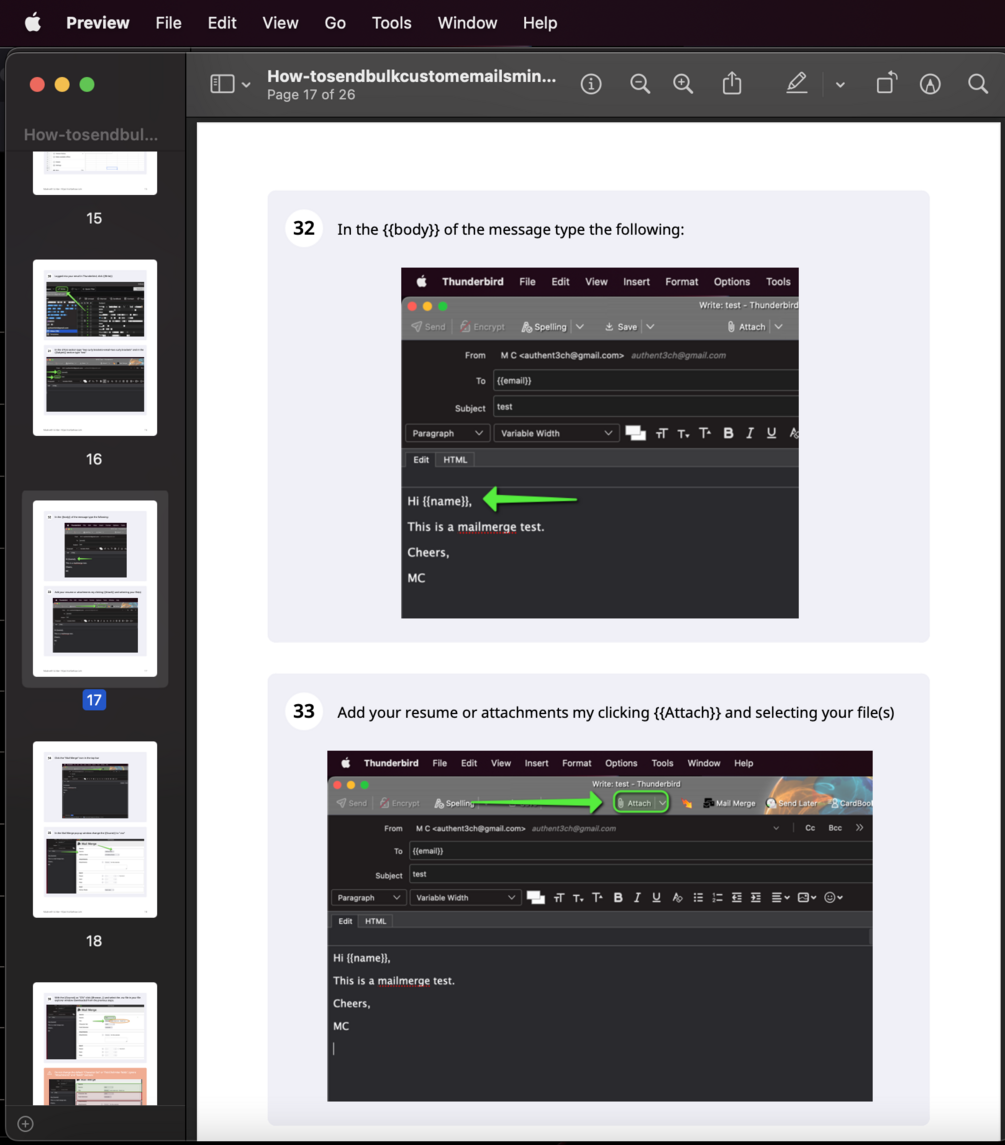Click the zoom out magnifier icon
Viewport: 1005px width, 1145px height.
tap(640, 84)
